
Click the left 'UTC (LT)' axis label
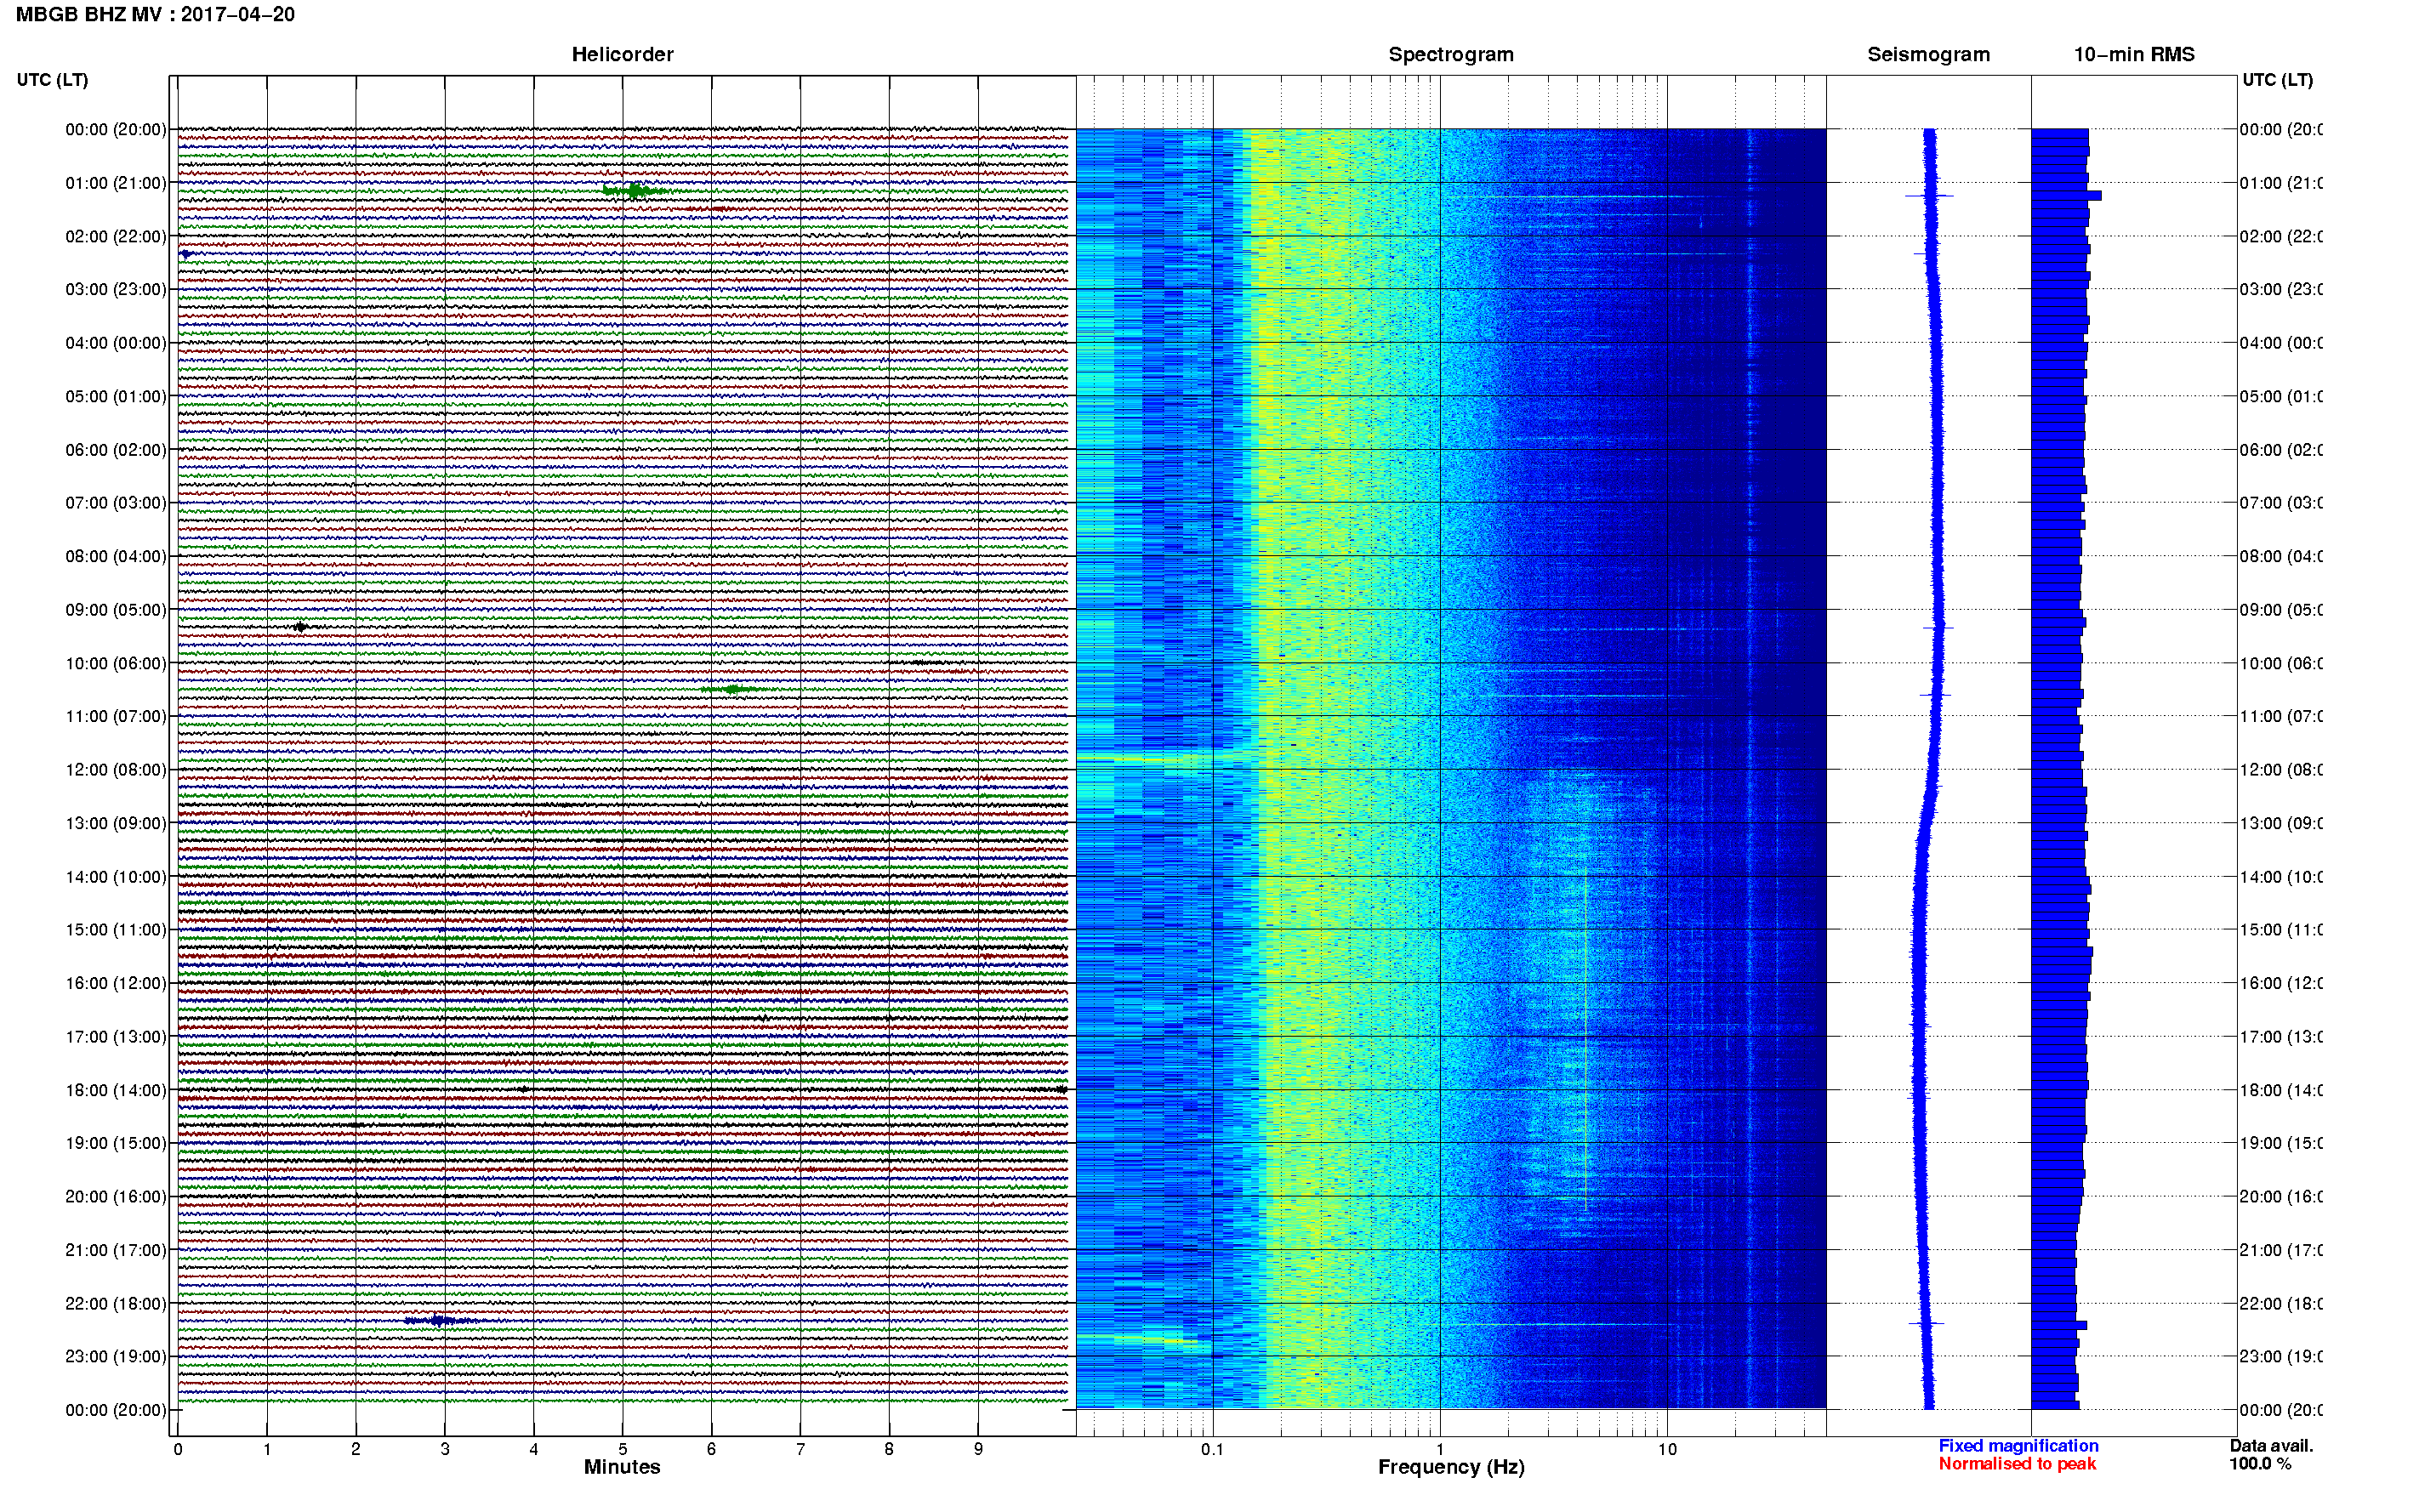pyautogui.click(x=52, y=80)
